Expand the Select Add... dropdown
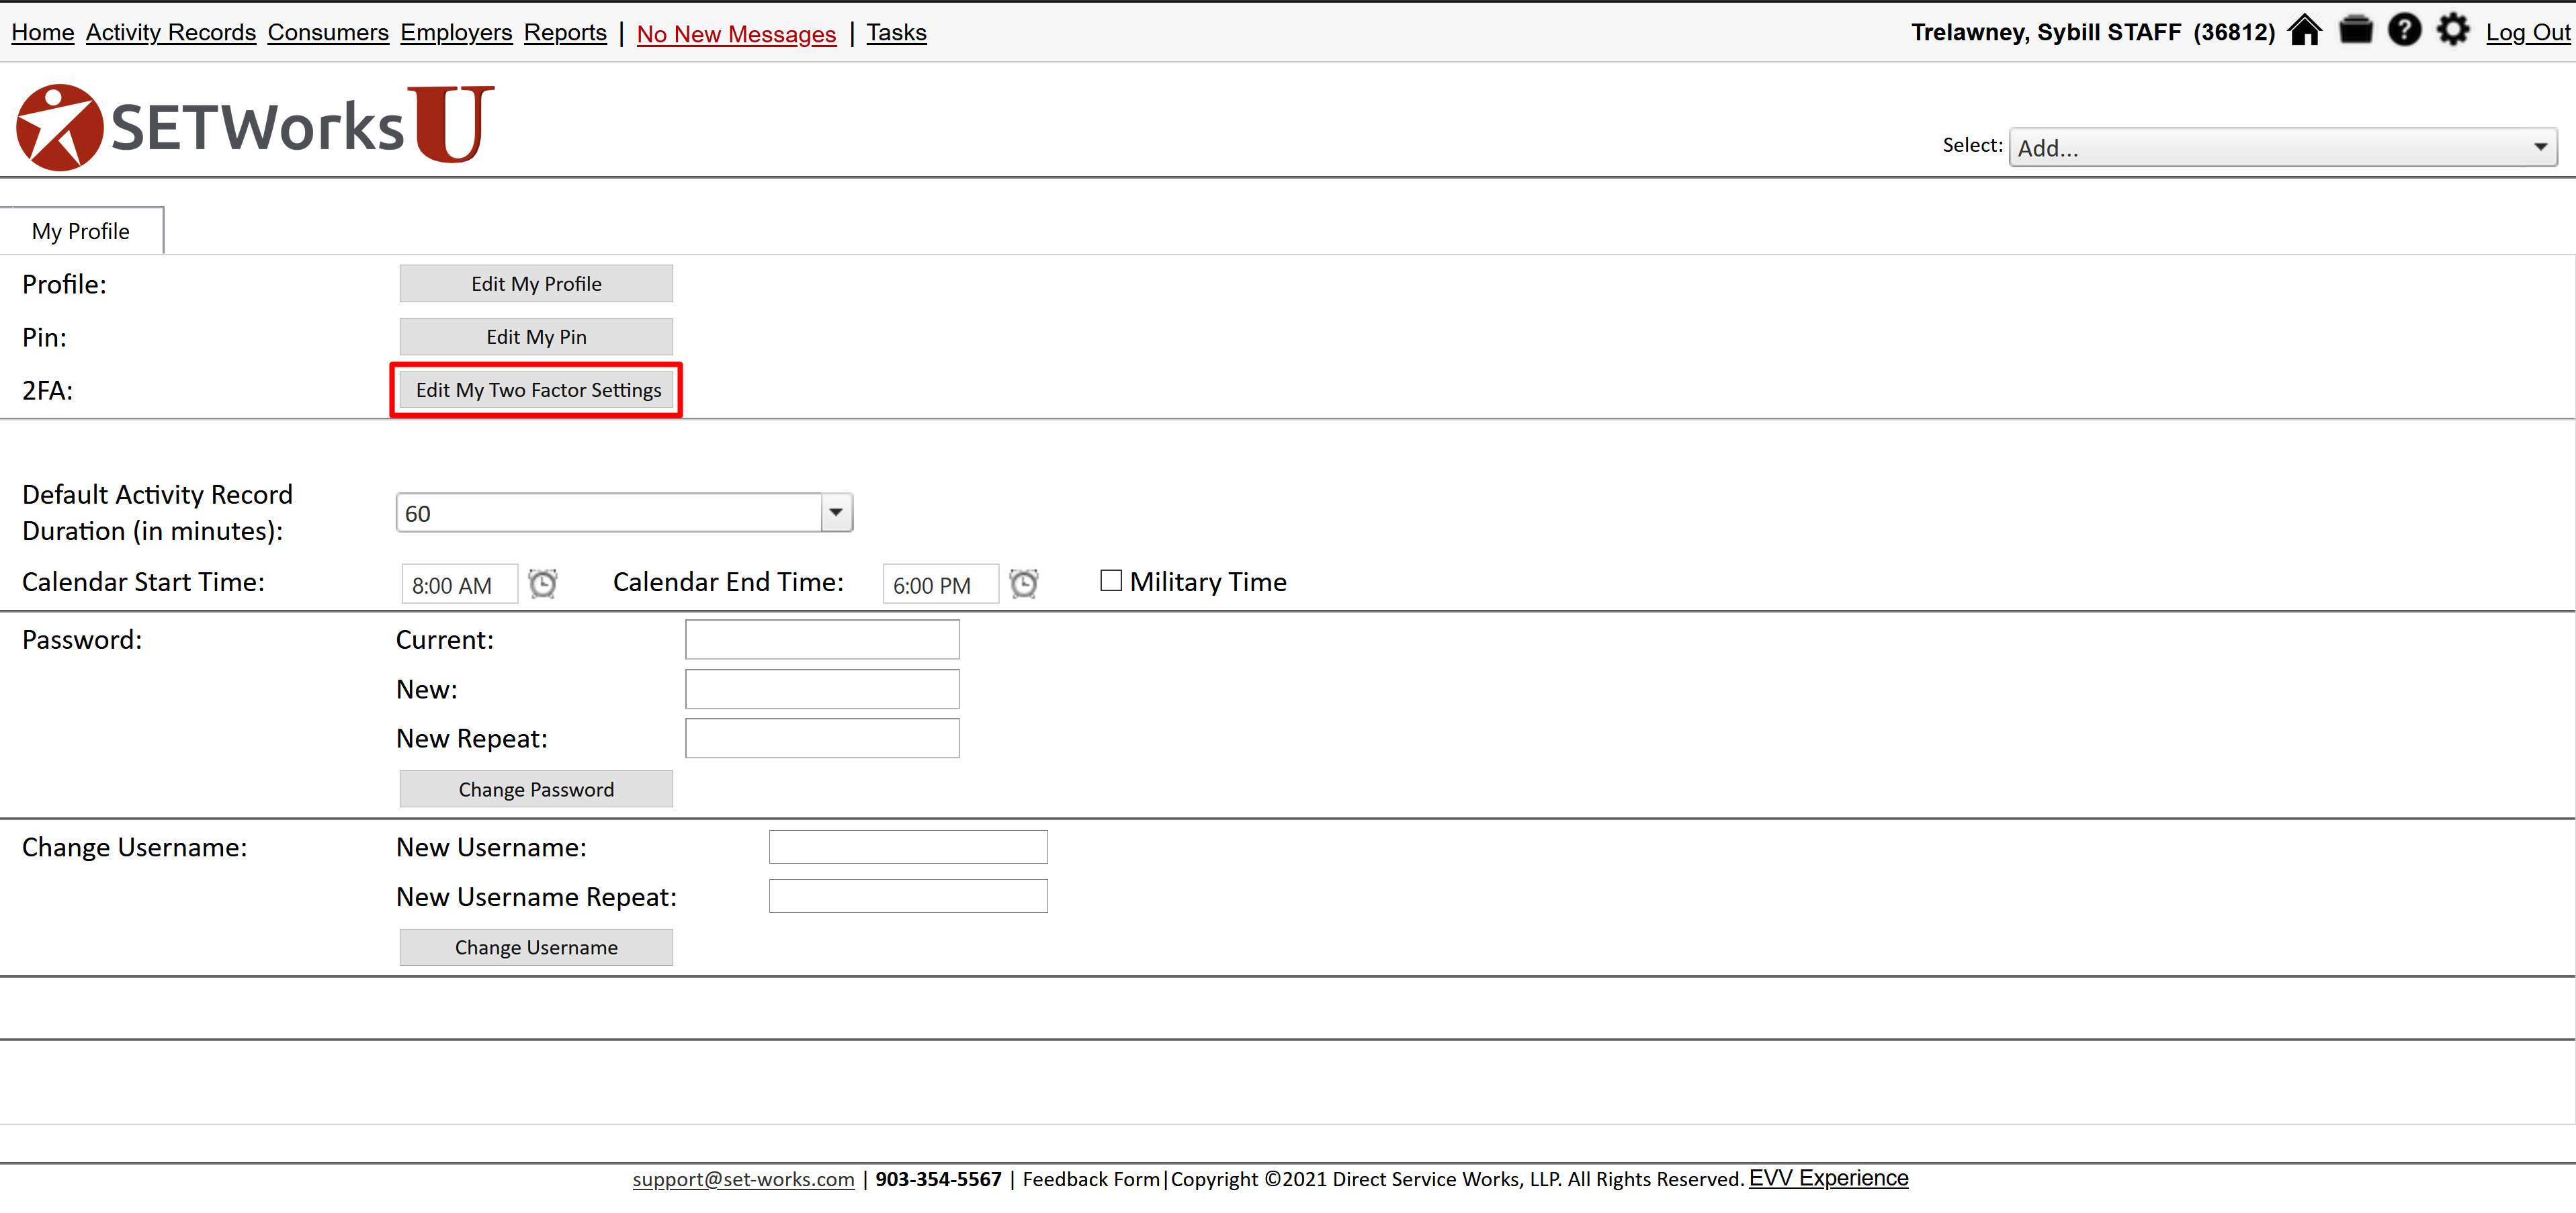Image resolution: width=2576 pixels, height=1213 pixels. click(x=2282, y=148)
